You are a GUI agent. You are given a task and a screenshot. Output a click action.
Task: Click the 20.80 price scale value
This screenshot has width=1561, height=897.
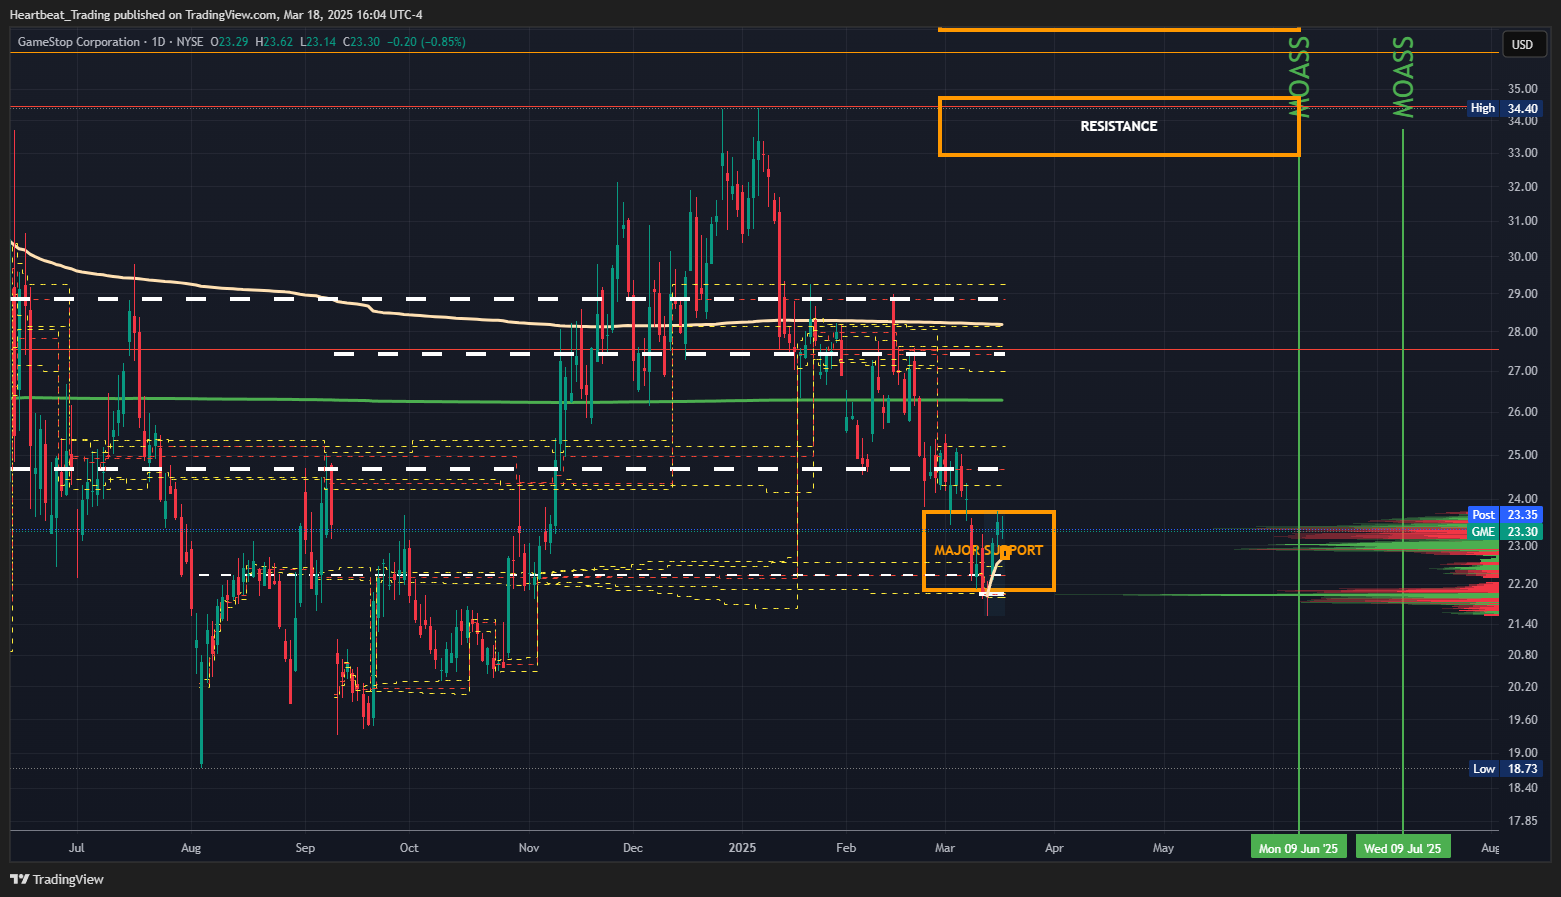[x=1522, y=655]
